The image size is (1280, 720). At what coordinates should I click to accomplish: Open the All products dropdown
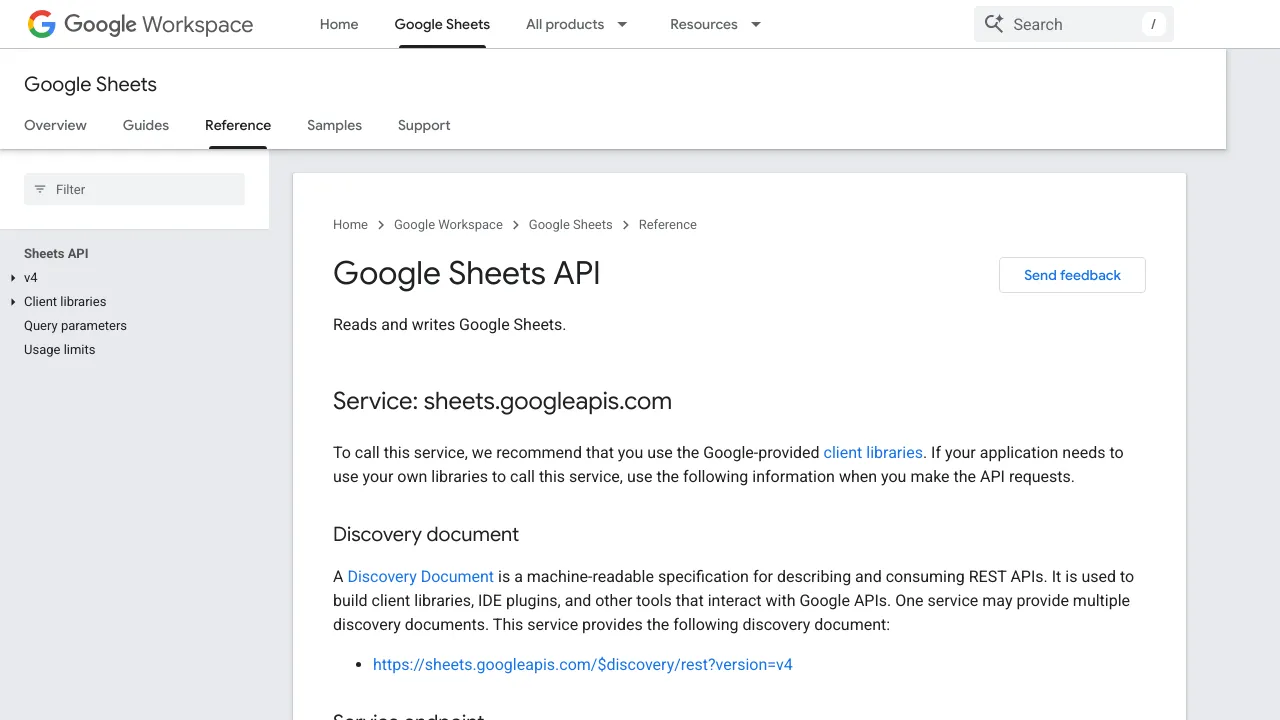pos(577,24)
